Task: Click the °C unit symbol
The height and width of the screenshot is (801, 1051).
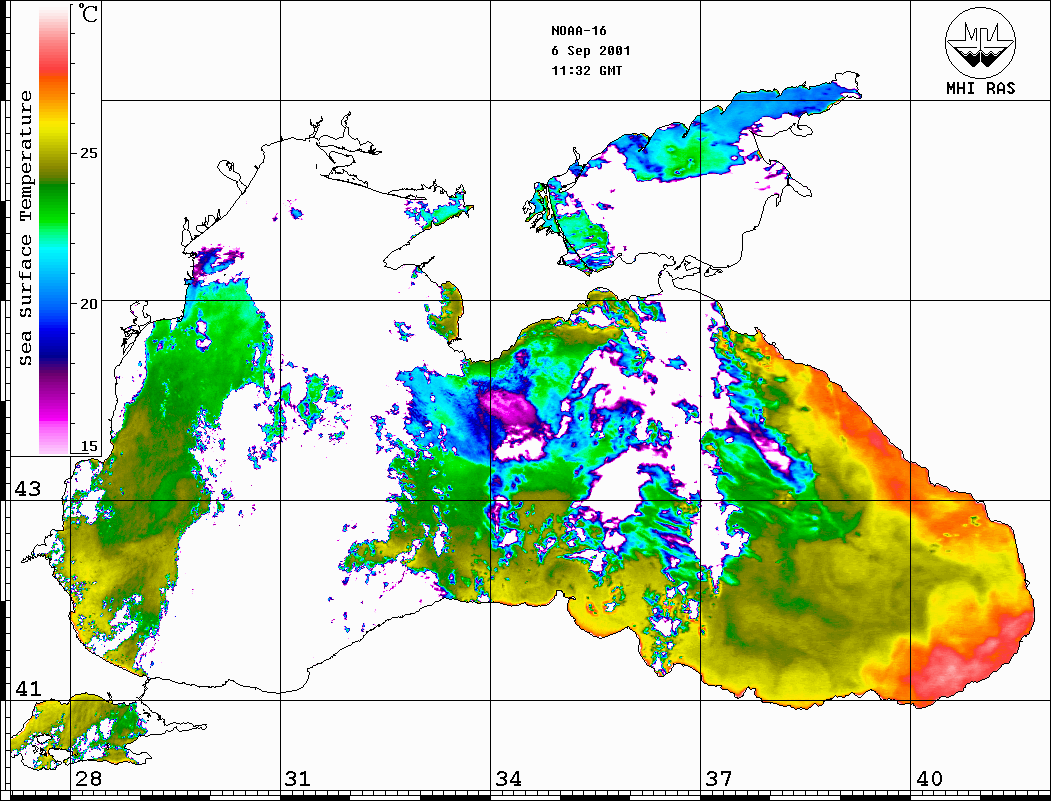Action: 87,13
